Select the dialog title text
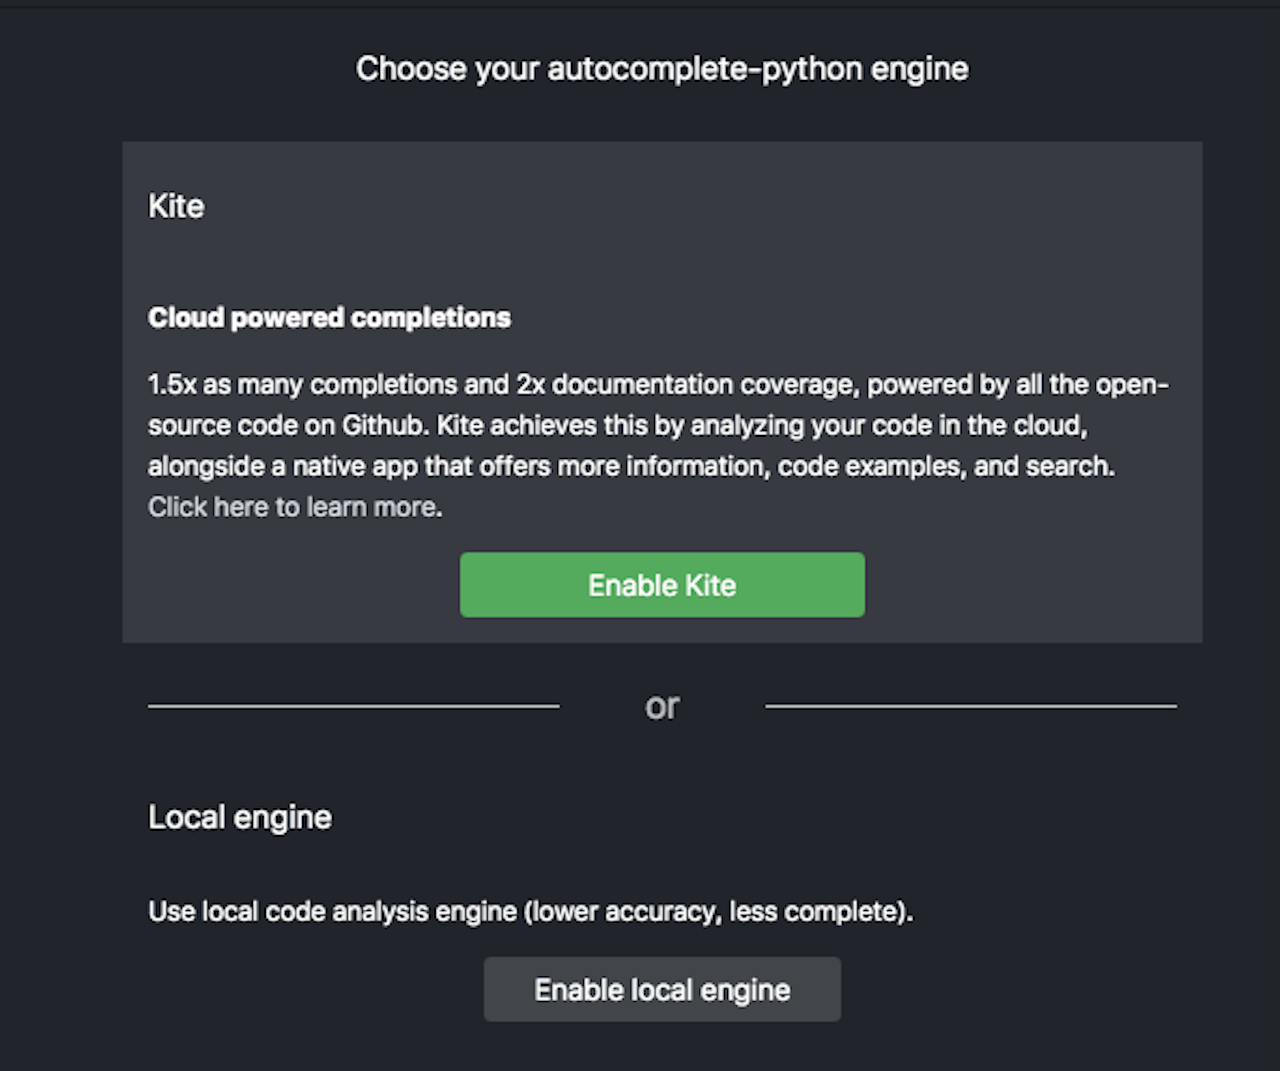The width and height of the screenshot is (1280, 1071). click(662, 68)
